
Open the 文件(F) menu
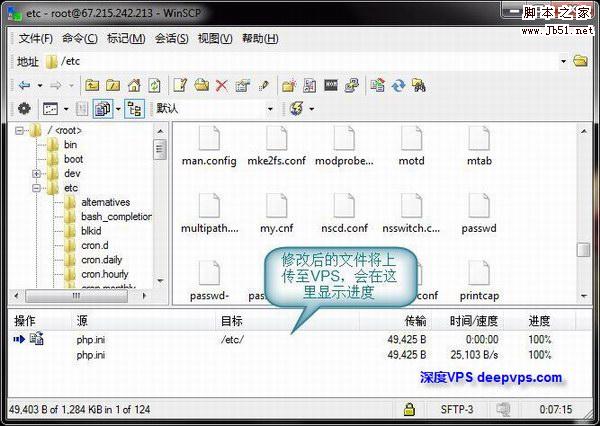coord(35,38)
